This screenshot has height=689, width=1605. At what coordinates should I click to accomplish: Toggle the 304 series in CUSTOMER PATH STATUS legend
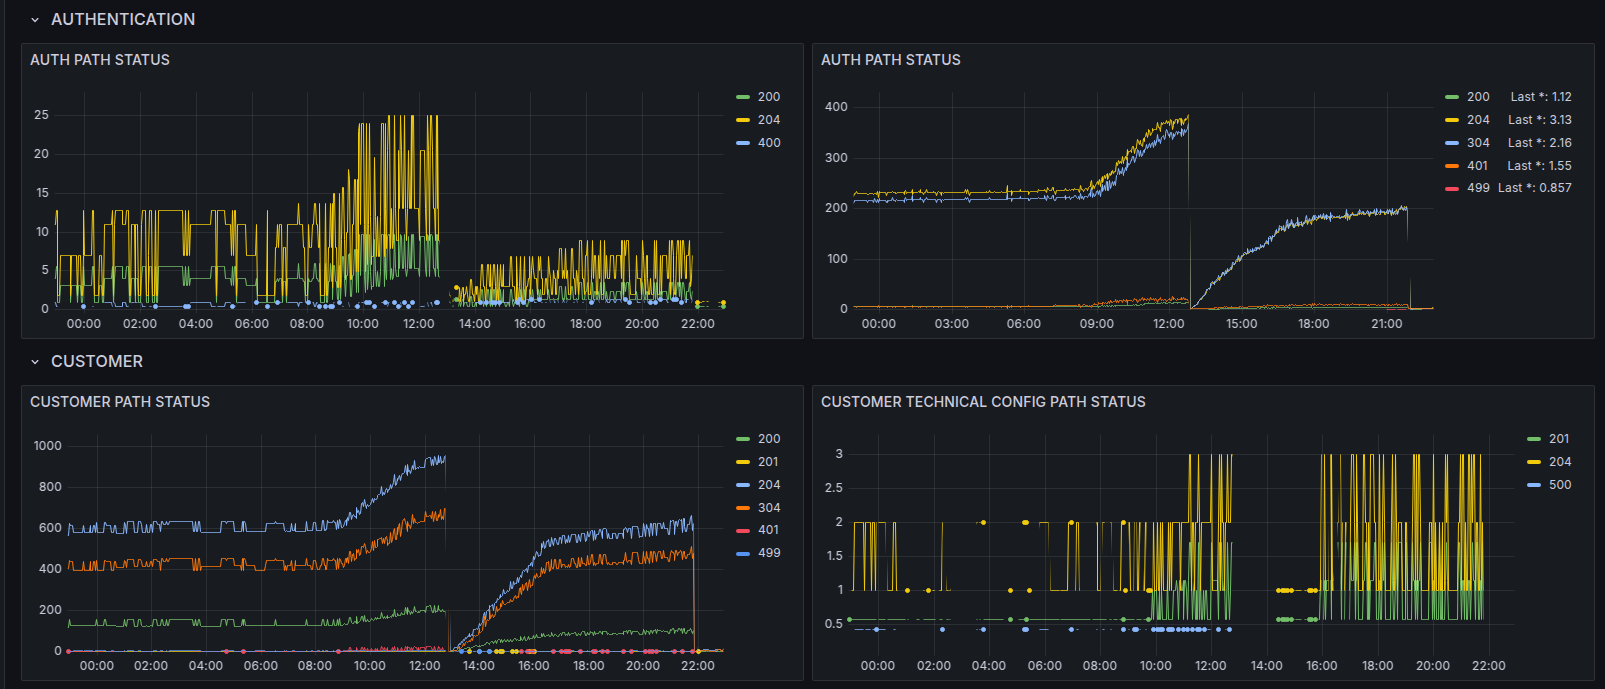pyautogui.click(x=769, y=508)
